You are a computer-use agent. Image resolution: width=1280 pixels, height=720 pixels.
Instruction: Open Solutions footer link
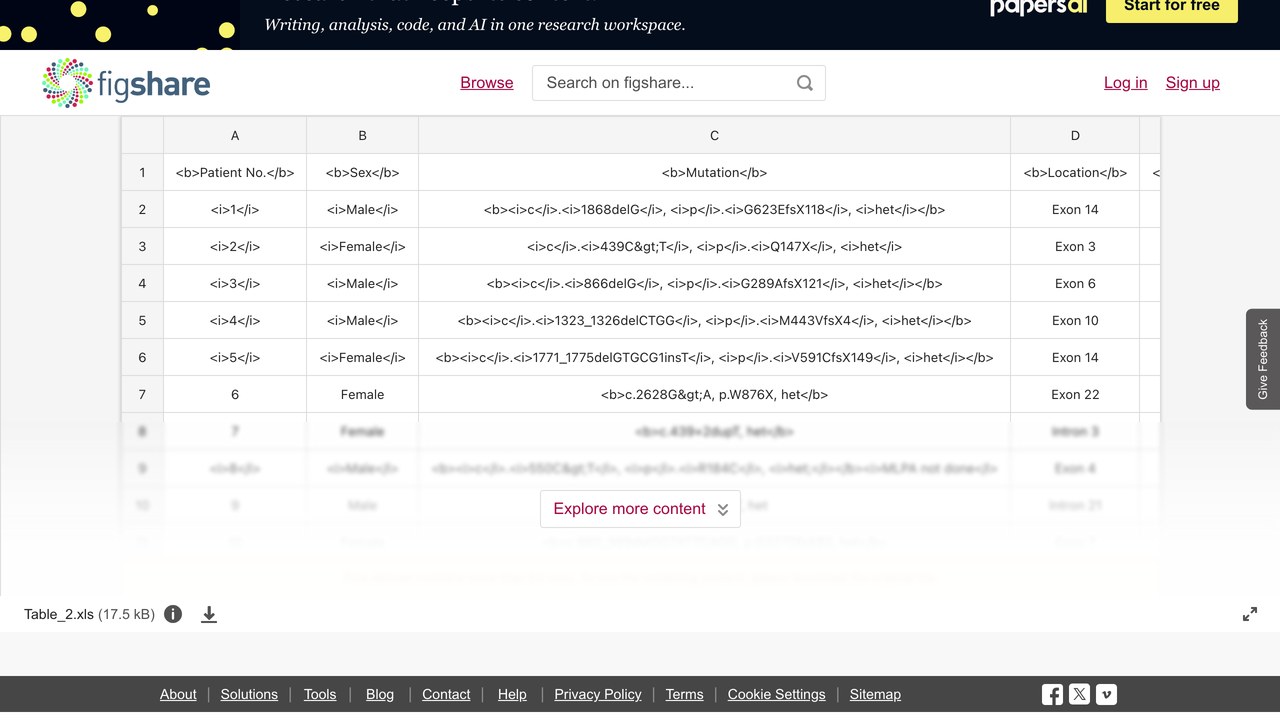coord(249,694)
